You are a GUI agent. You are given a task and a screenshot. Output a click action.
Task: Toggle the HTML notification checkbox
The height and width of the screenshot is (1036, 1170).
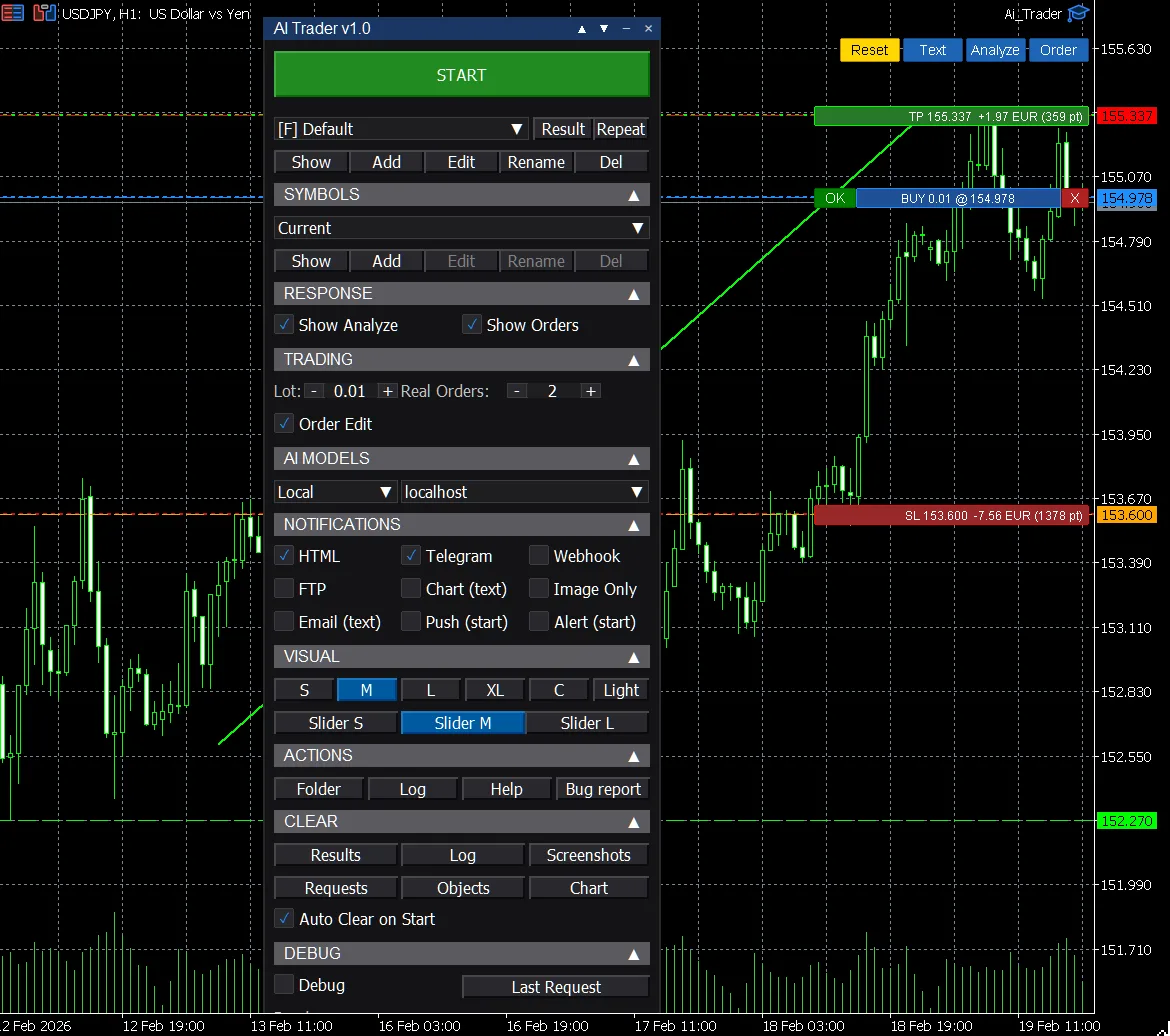pyautogui.click(x=284, y=556)
